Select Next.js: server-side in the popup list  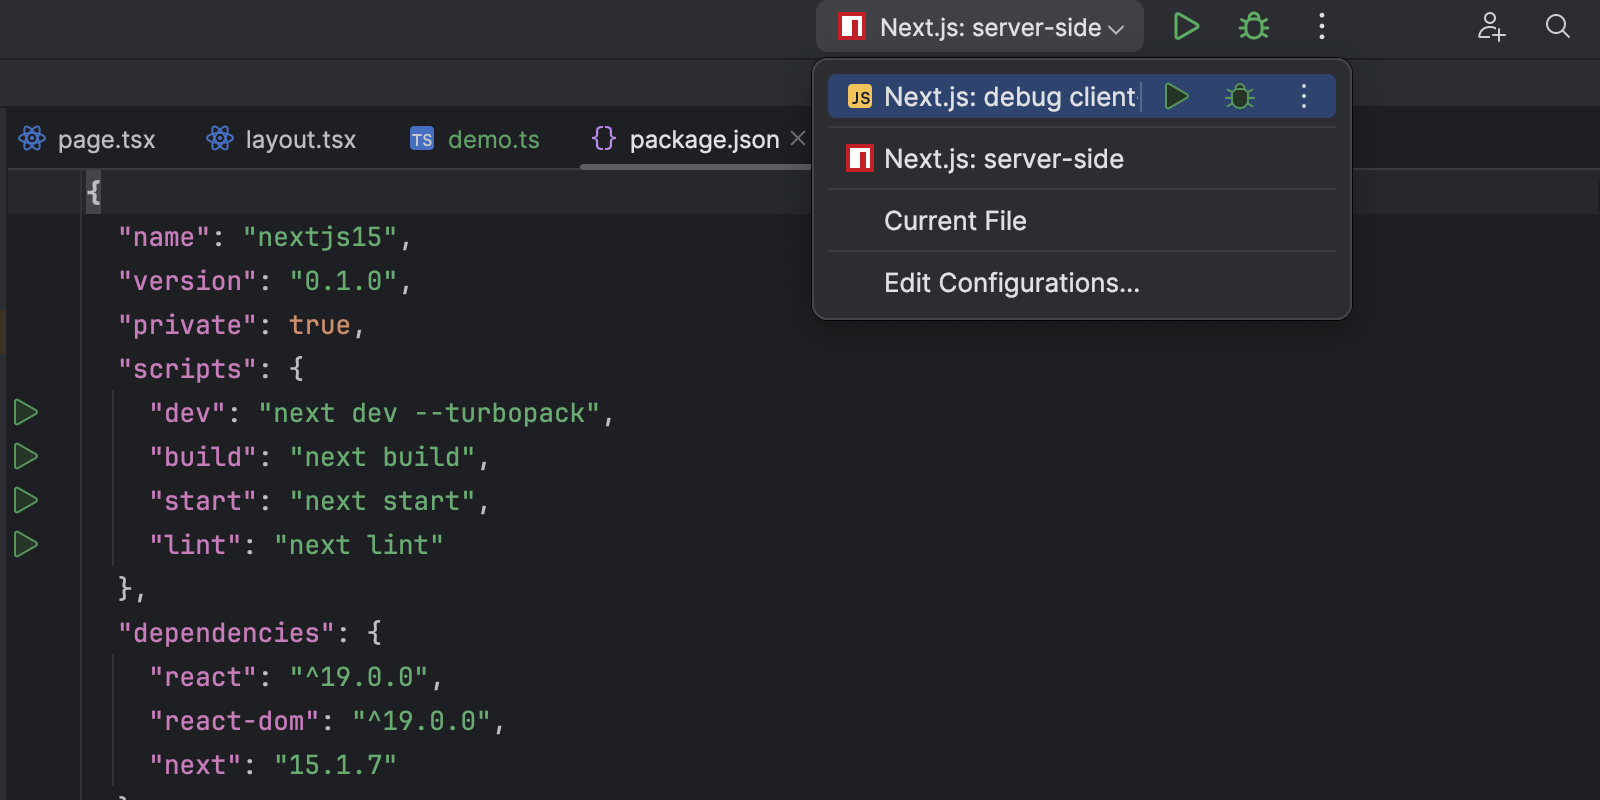coord(1004,159)
